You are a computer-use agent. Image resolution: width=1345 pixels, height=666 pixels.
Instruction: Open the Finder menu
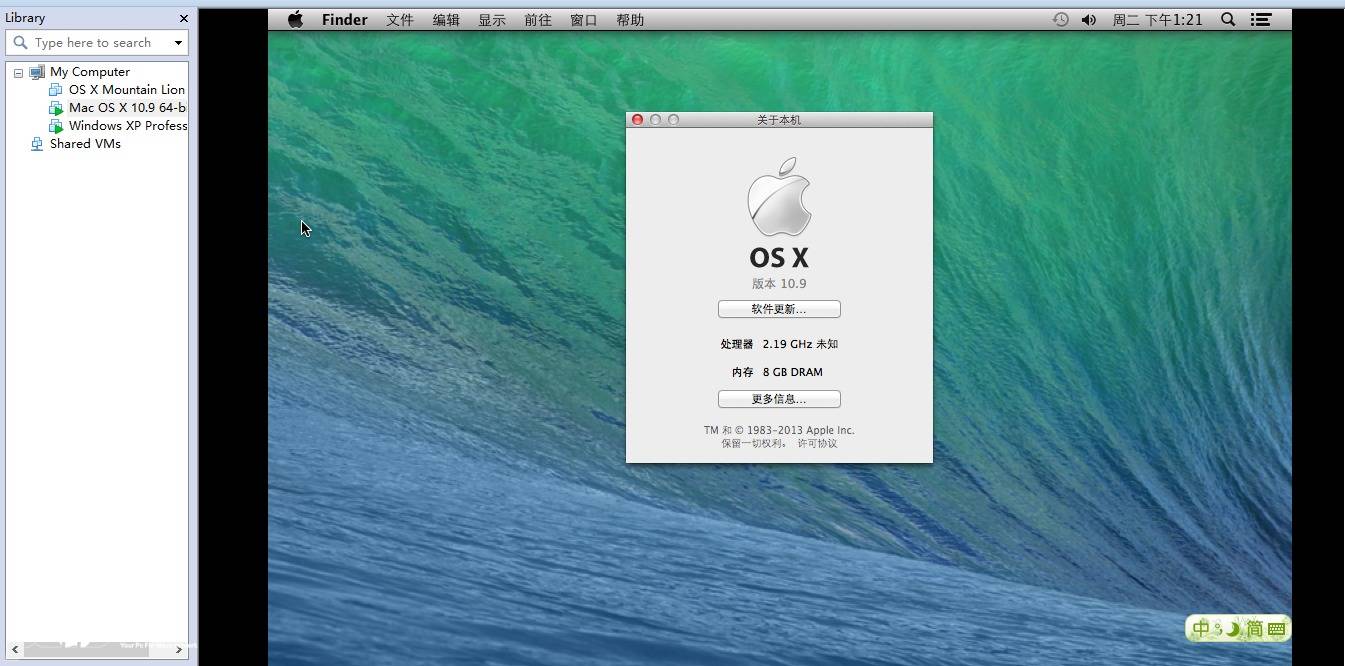coord(344,20)
